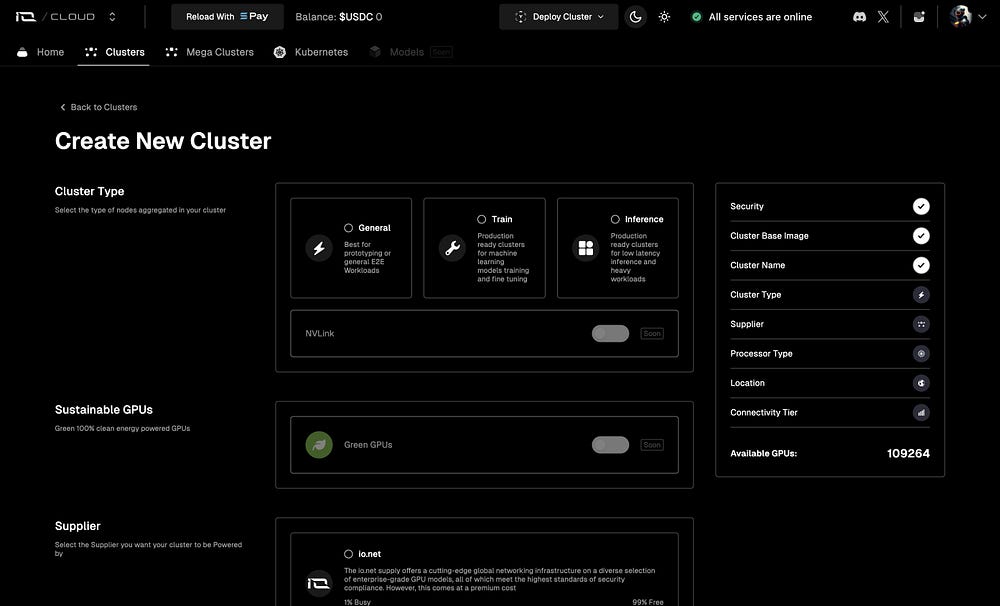The height and width of the screenshot is (606, 1000).
Task: Click Reload With Pay button
Action: 227,17
